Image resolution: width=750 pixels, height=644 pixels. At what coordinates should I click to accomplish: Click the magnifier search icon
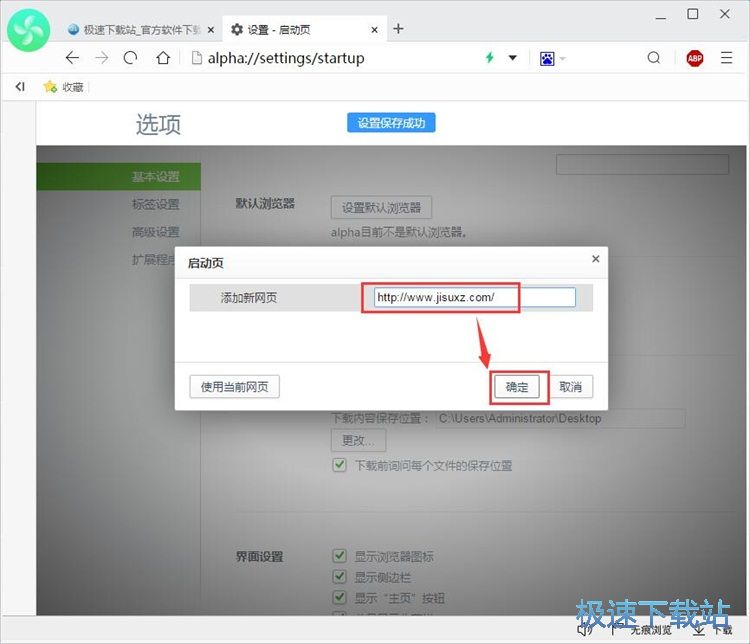pyautogui.click(x=653, y=58)
